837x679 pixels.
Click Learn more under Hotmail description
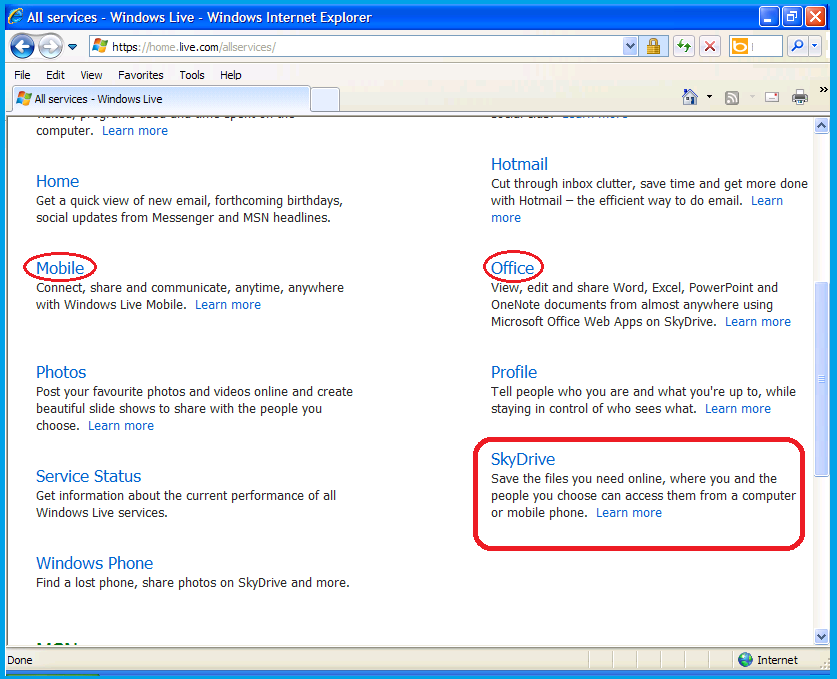(767, 201)
